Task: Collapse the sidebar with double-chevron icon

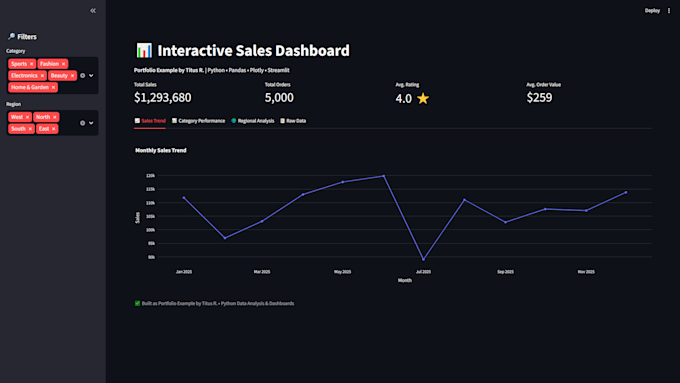Action: click(x=93, y=10)
